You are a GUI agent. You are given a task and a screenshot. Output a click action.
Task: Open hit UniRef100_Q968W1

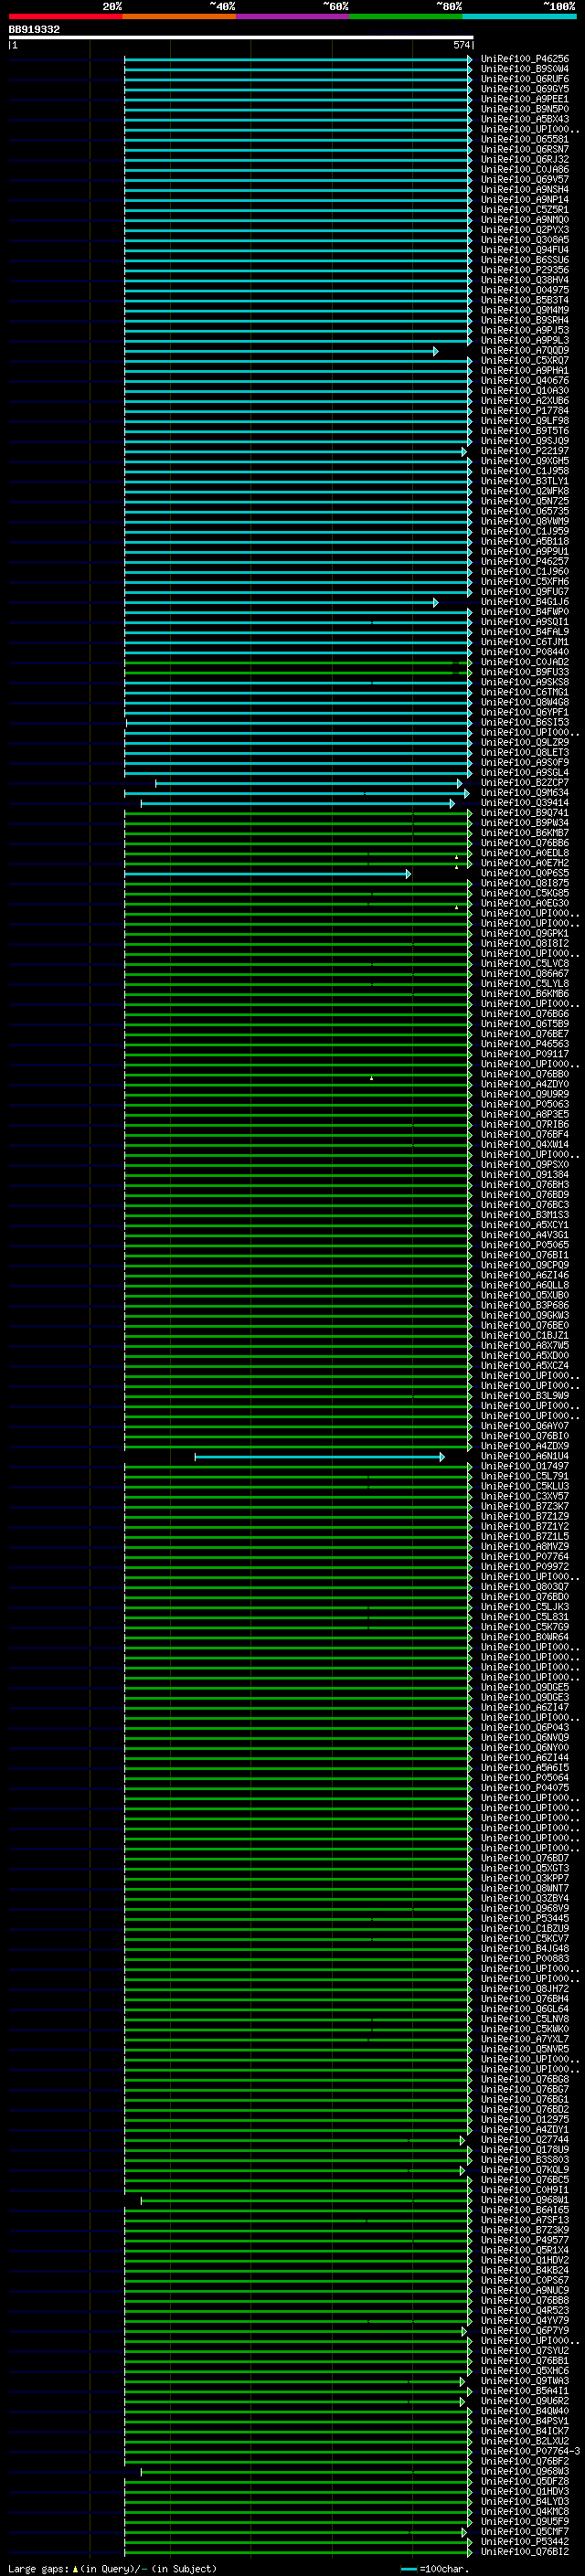click(524, 2200)
